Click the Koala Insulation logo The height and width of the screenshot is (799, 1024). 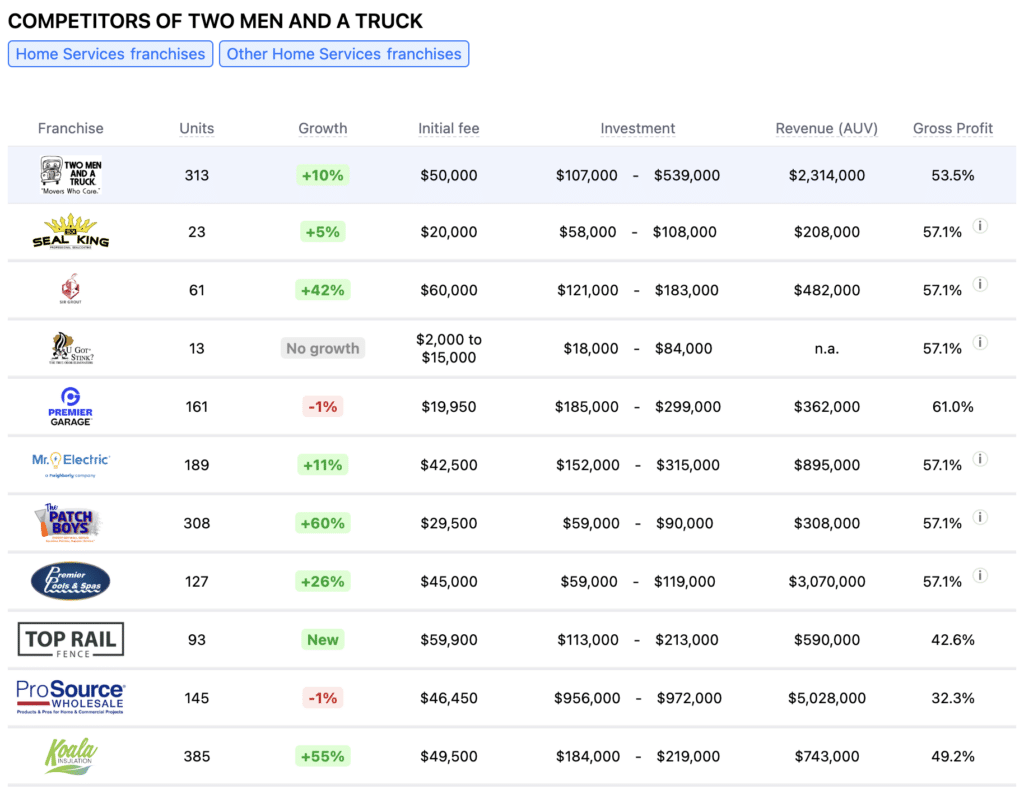[71, 756]
